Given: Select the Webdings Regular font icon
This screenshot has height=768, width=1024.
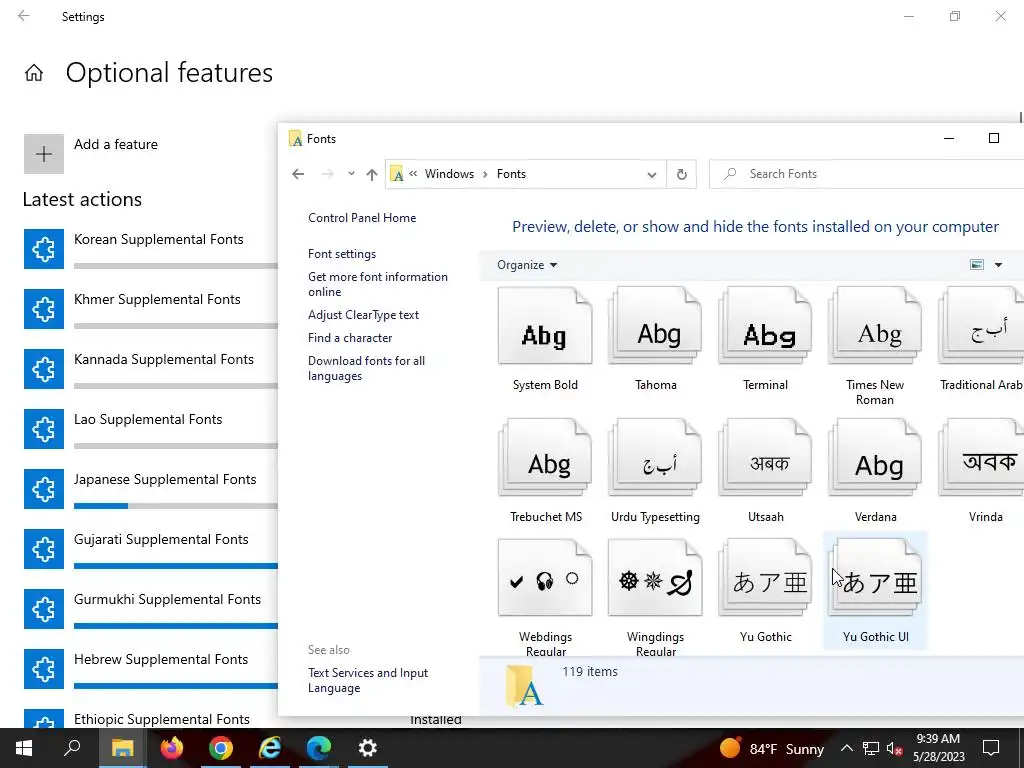Looking at the screenshot, I should pos(545,578).
